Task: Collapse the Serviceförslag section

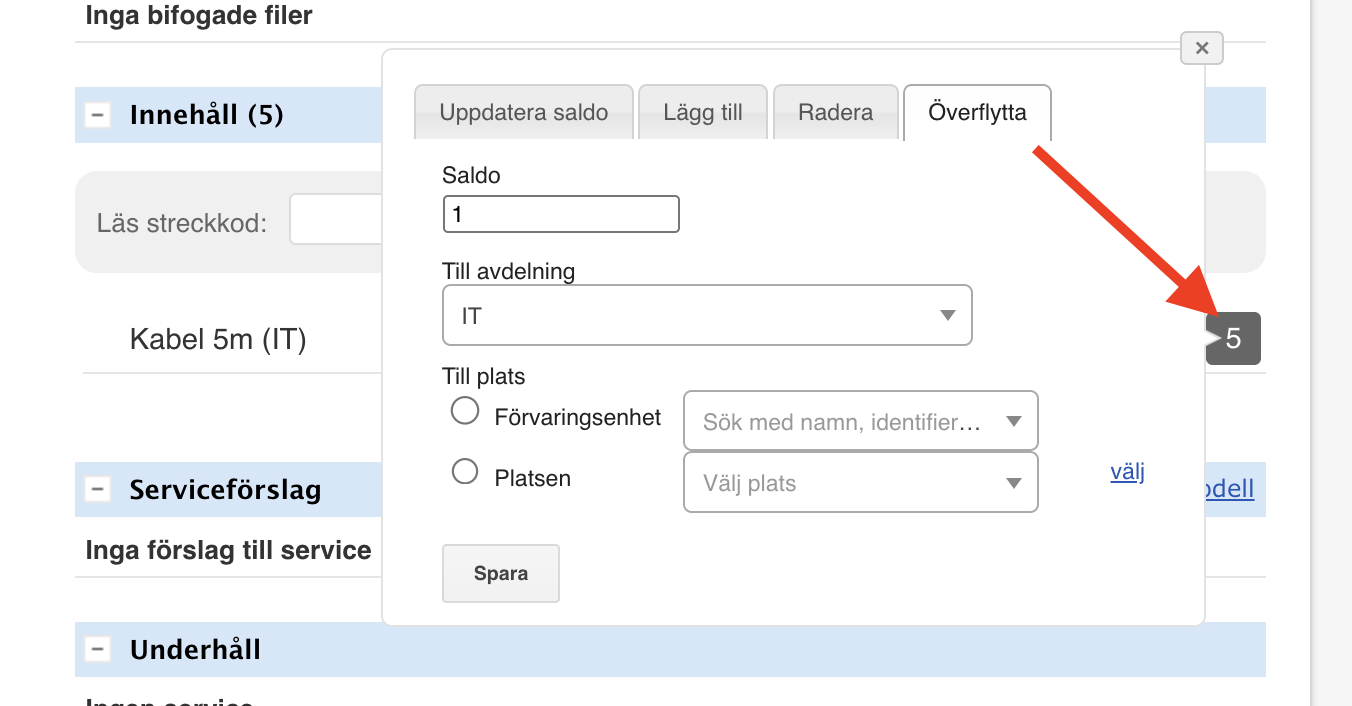Action: pos(98,490)
